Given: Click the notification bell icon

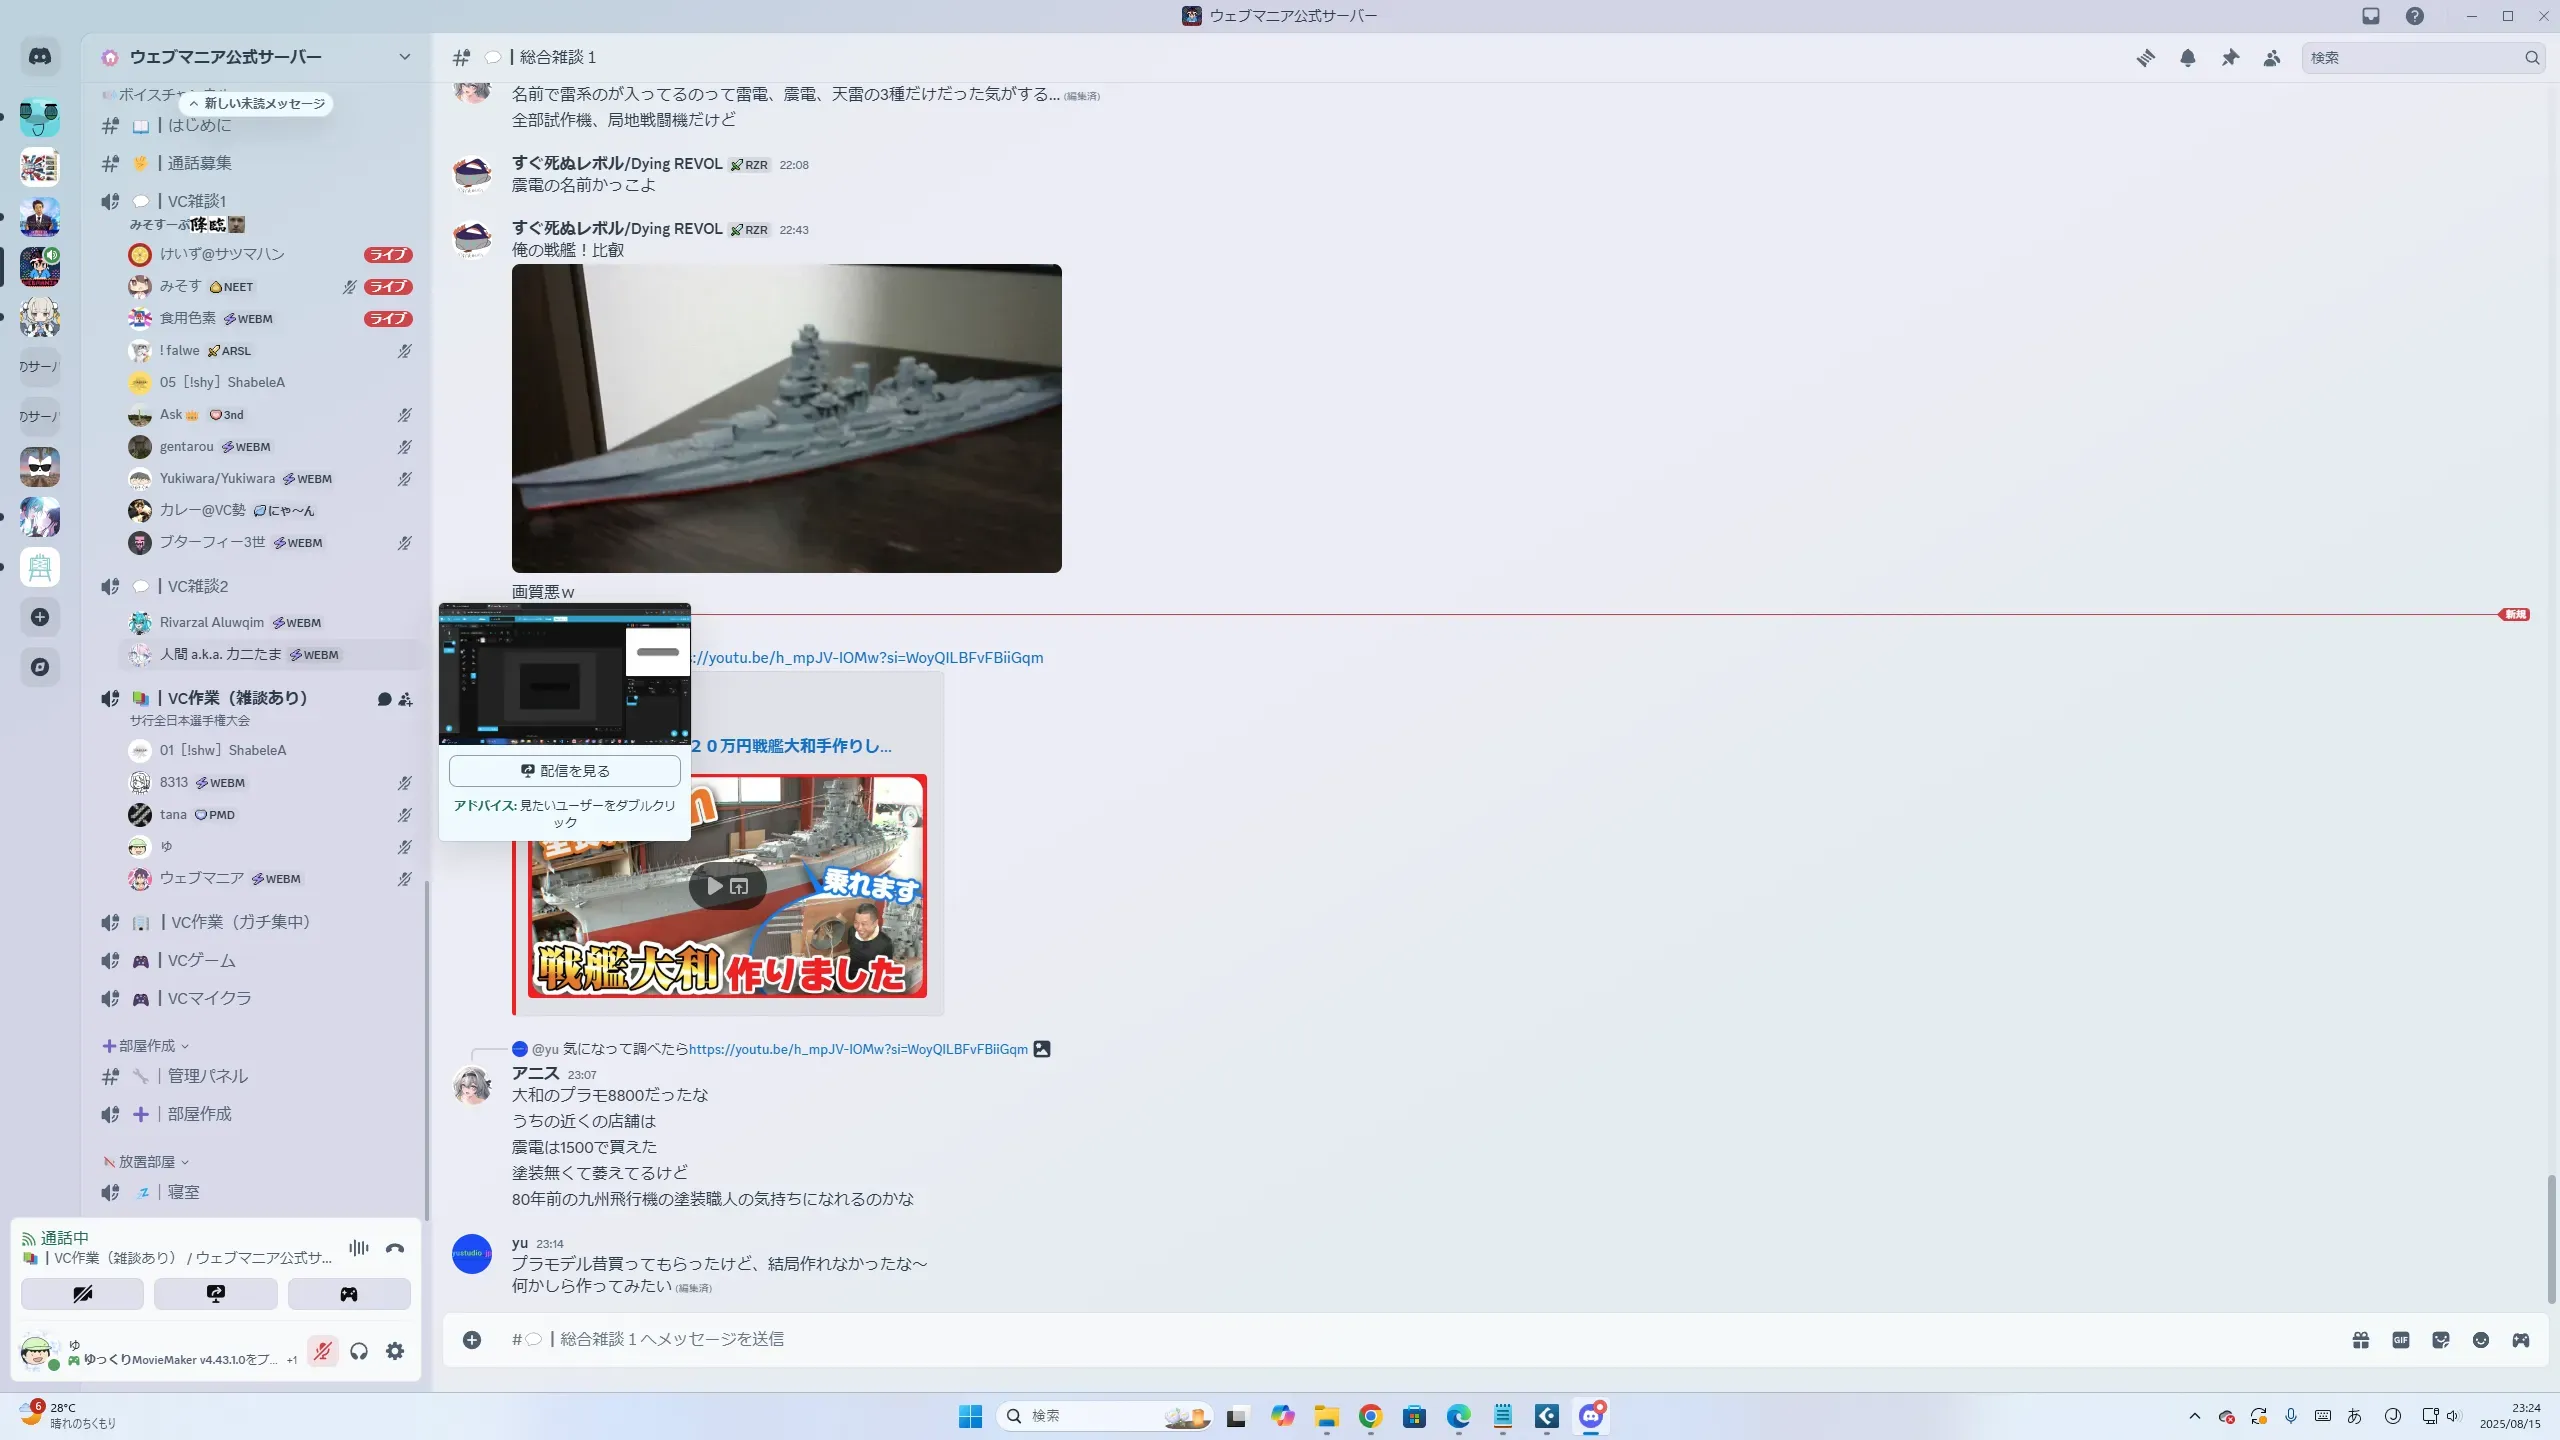Looking at the screenshot, I should pyautogui.click(x=2188, y=58).
